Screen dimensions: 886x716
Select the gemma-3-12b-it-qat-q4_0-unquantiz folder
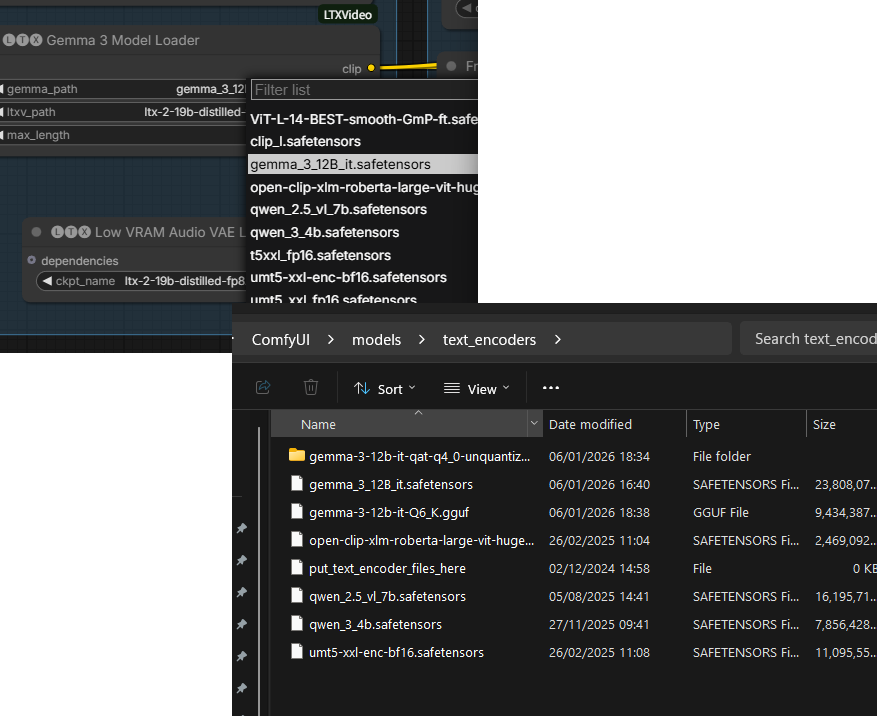click(x=419, y=457)
